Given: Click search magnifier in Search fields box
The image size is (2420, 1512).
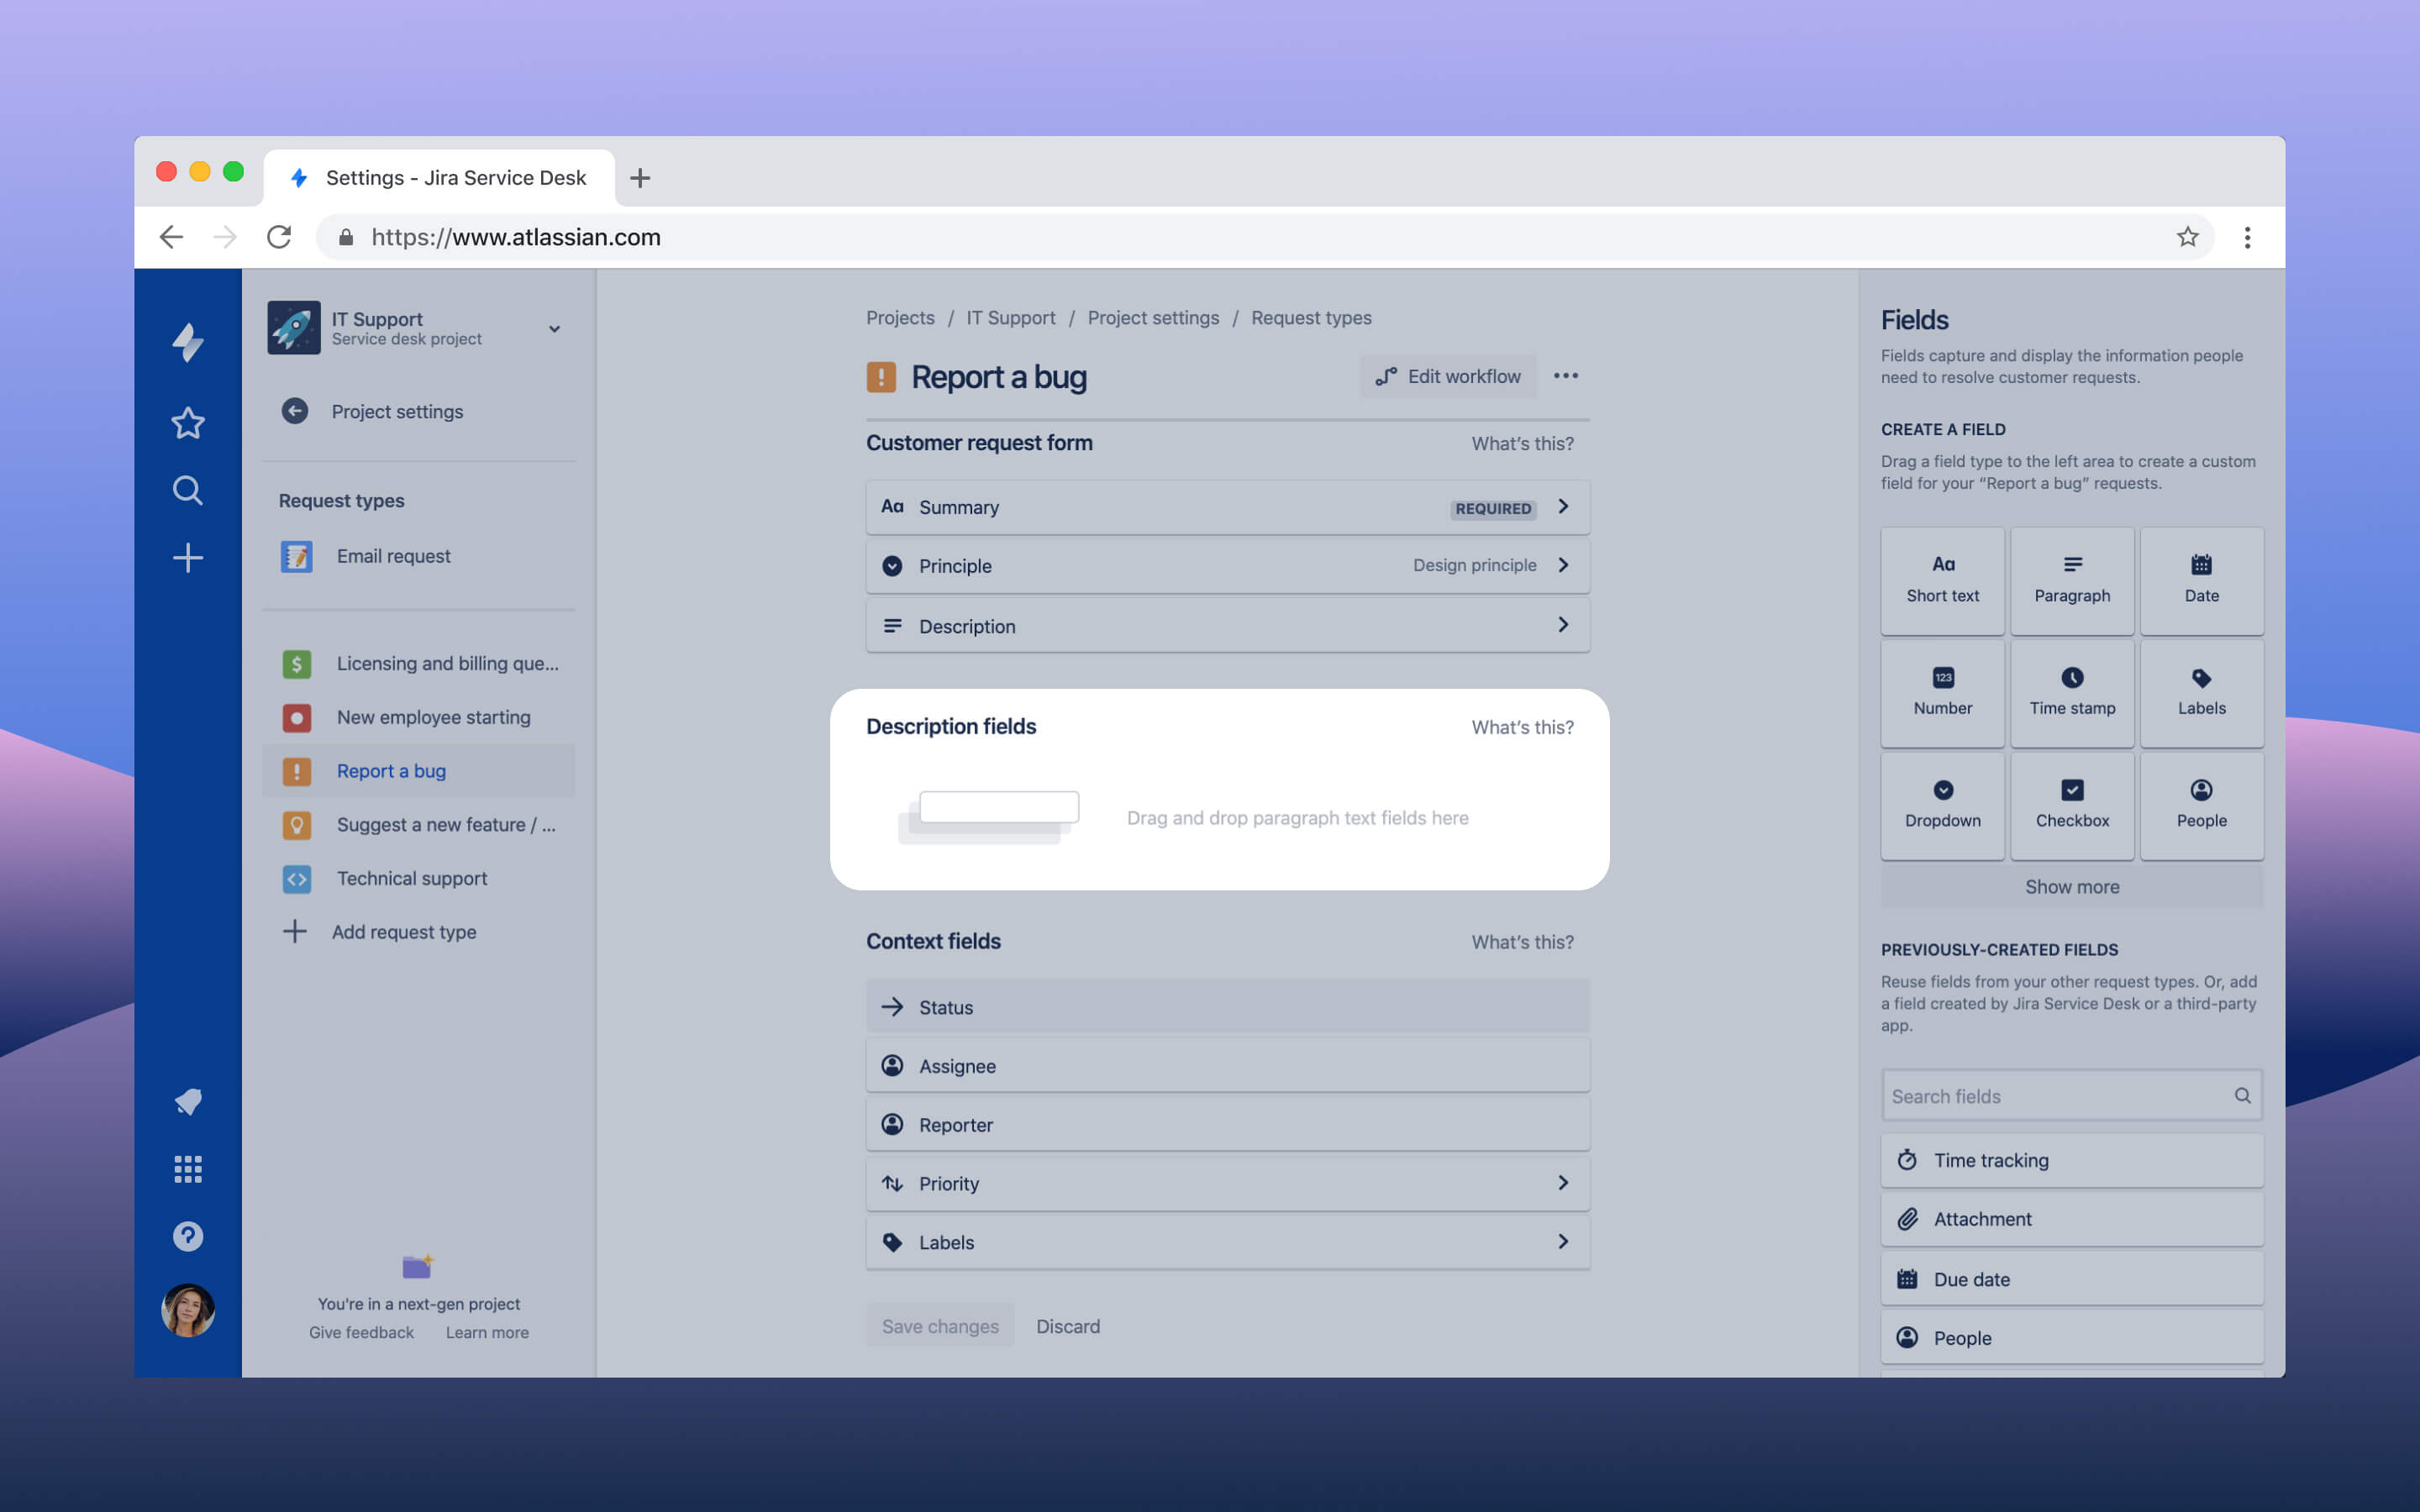Looking at the screenshot, I should 2242,1096.
